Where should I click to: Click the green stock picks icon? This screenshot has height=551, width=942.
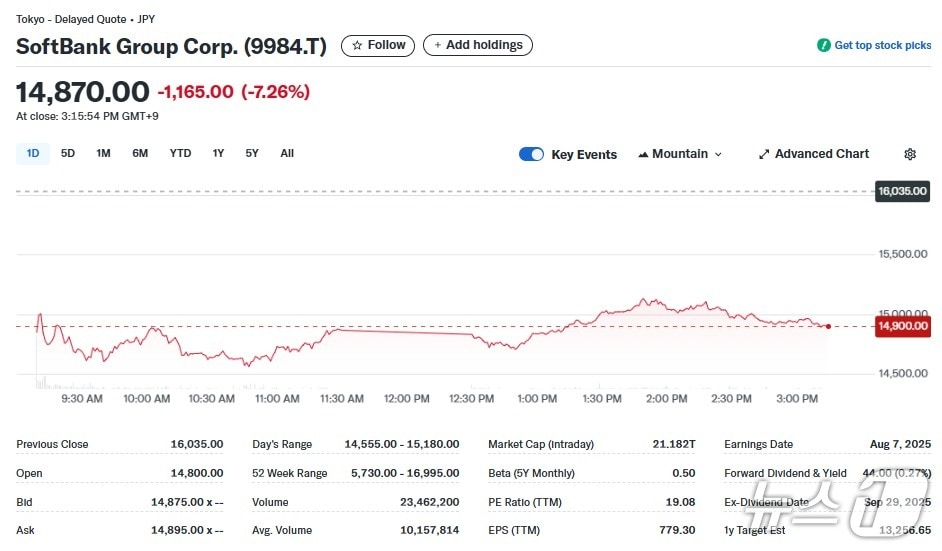click(824, 45)
